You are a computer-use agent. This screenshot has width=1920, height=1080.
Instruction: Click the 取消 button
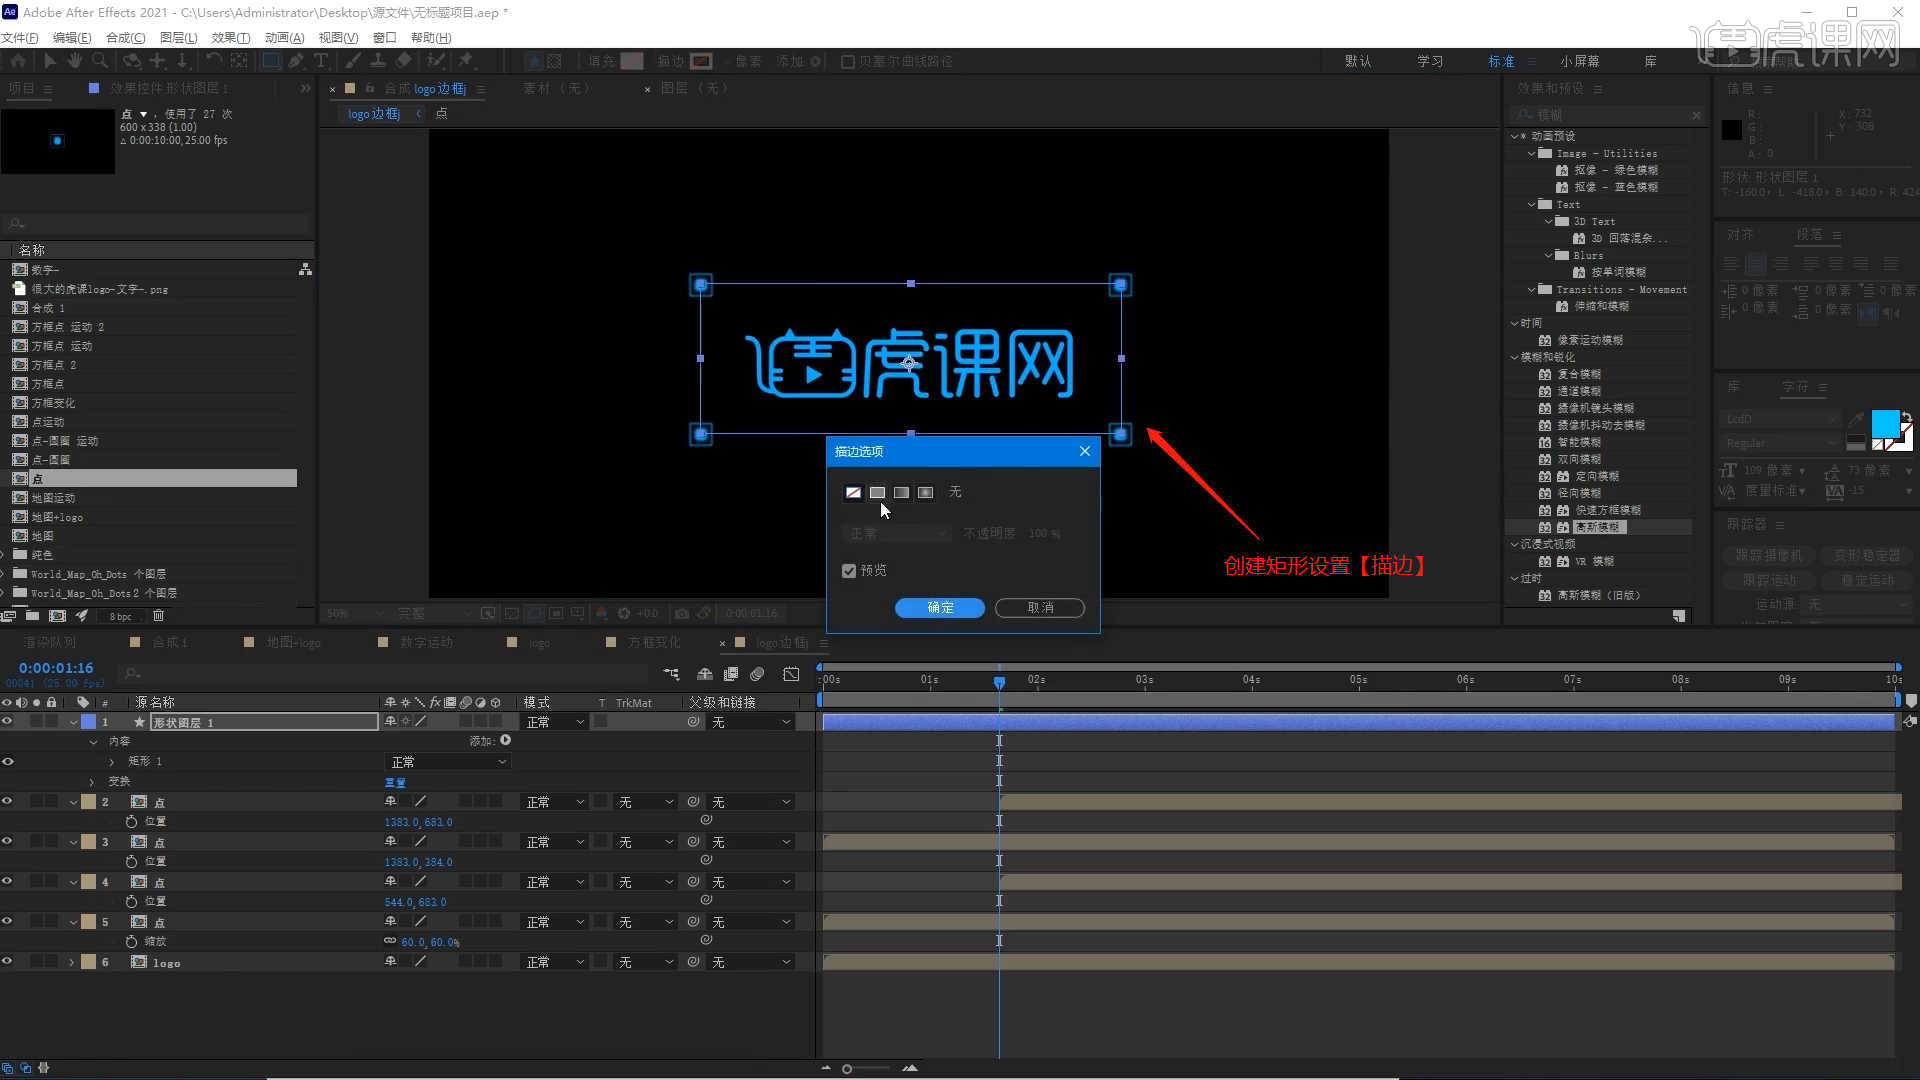coord(1039,608)
